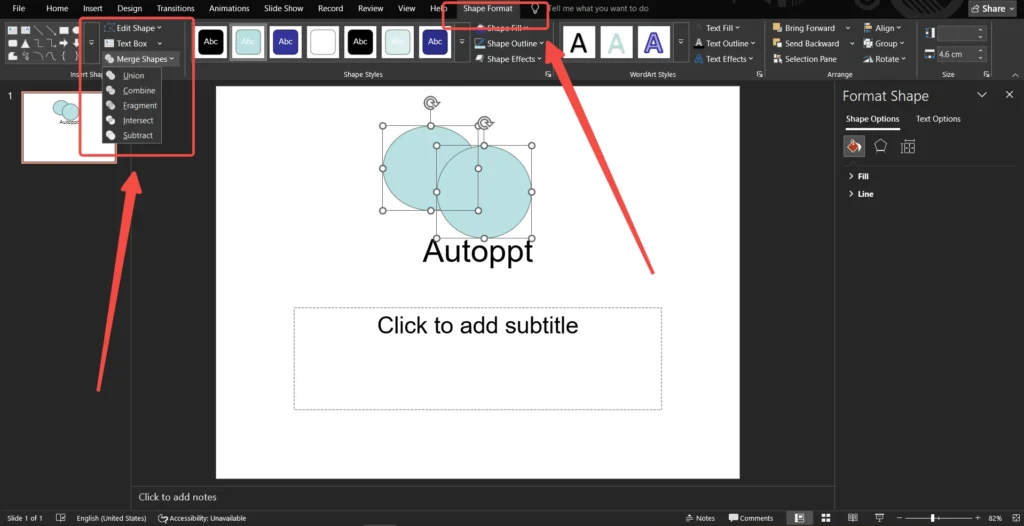This screenshot has height=526, width=1024.
Task: Switch to the Animations tab
Action: [x=229, y=8]
